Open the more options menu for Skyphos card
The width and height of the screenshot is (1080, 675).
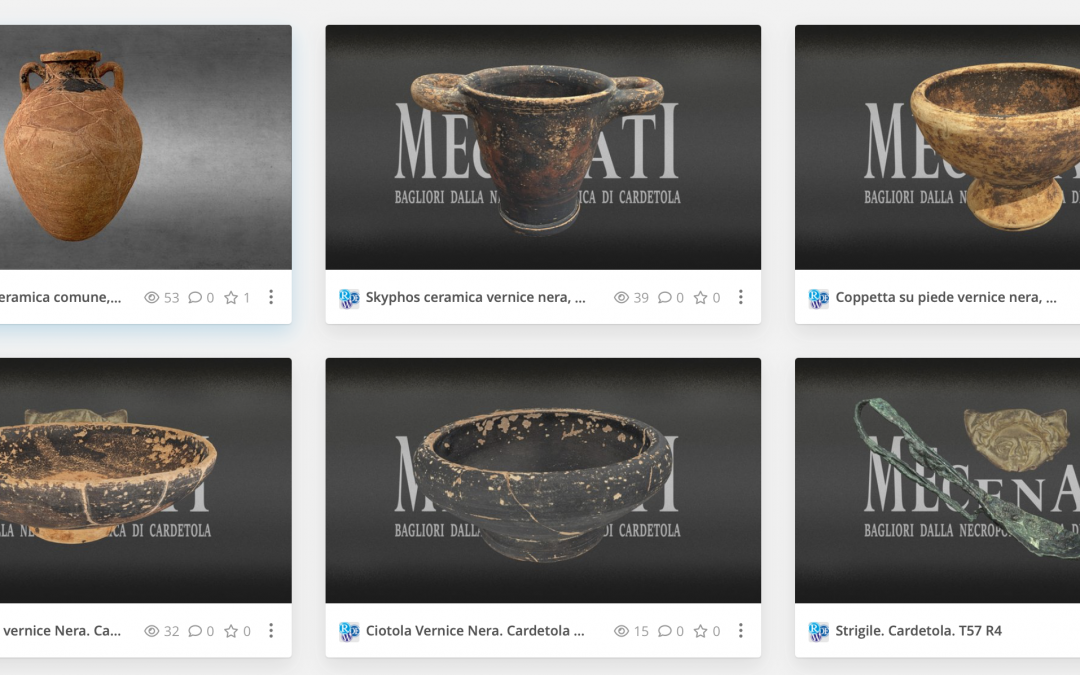point(740,297)
